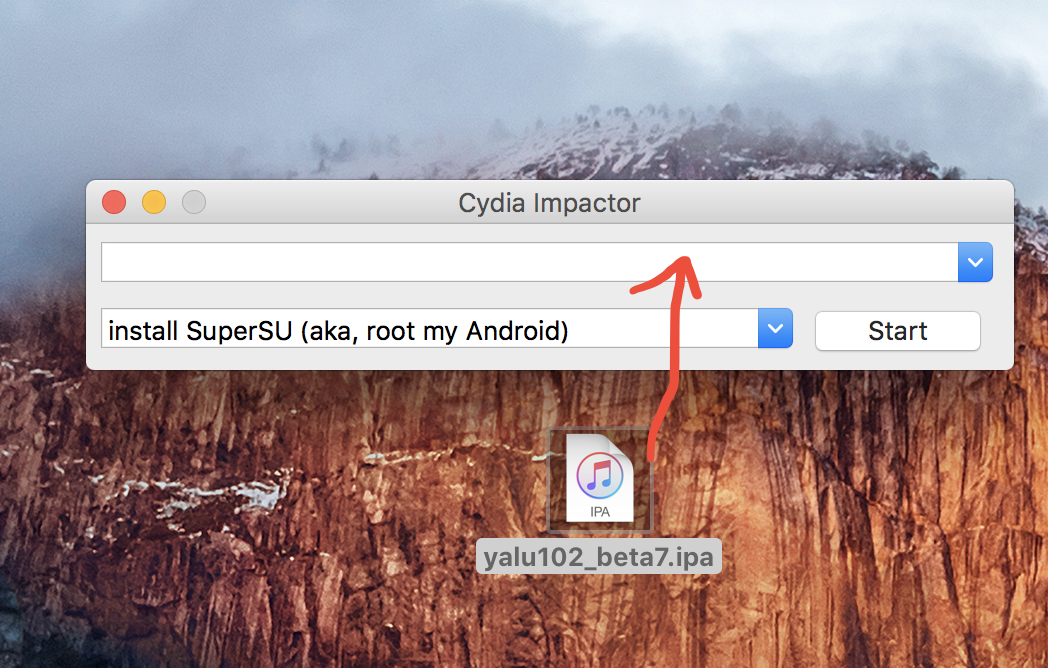Open the device selection dropdown arrow
The height and width of the screenshot is (668, 1048).
[975, 262]
